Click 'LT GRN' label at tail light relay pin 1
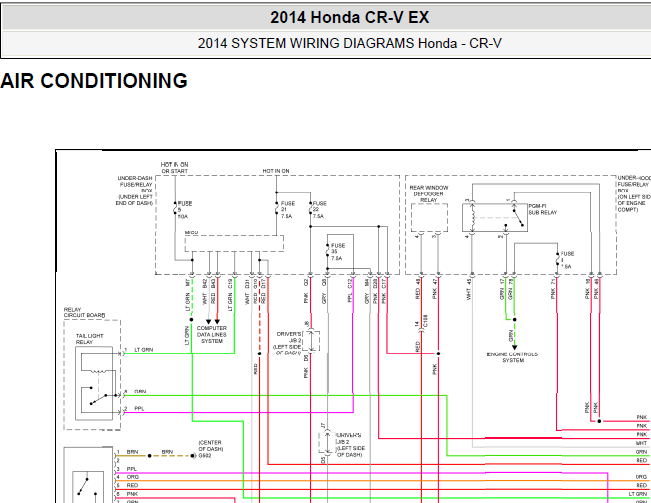Viewport: 651px width, 503px height. coord(144,350)
